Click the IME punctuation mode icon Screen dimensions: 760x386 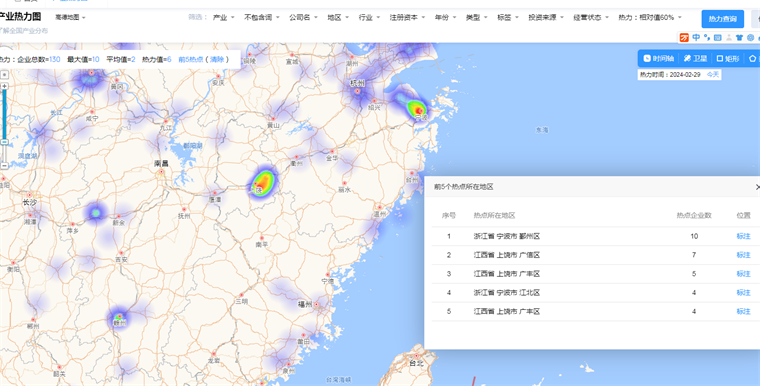click(707, 37)
